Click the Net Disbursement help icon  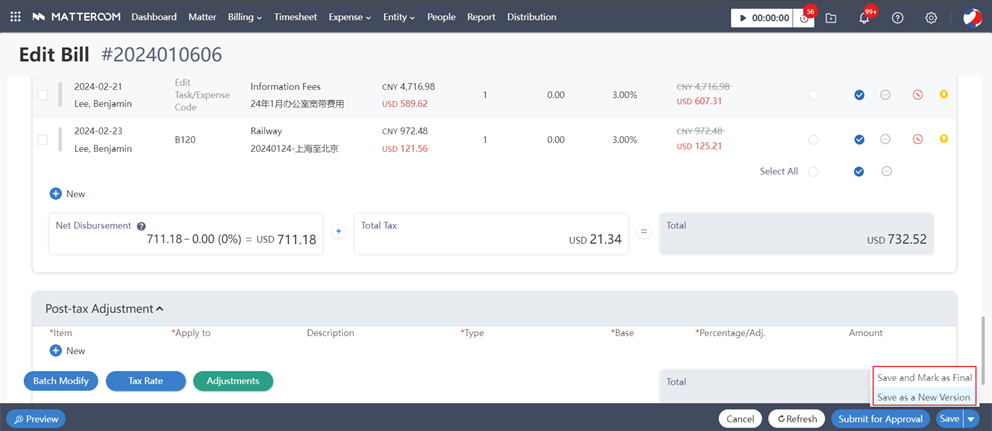[141, 226]
